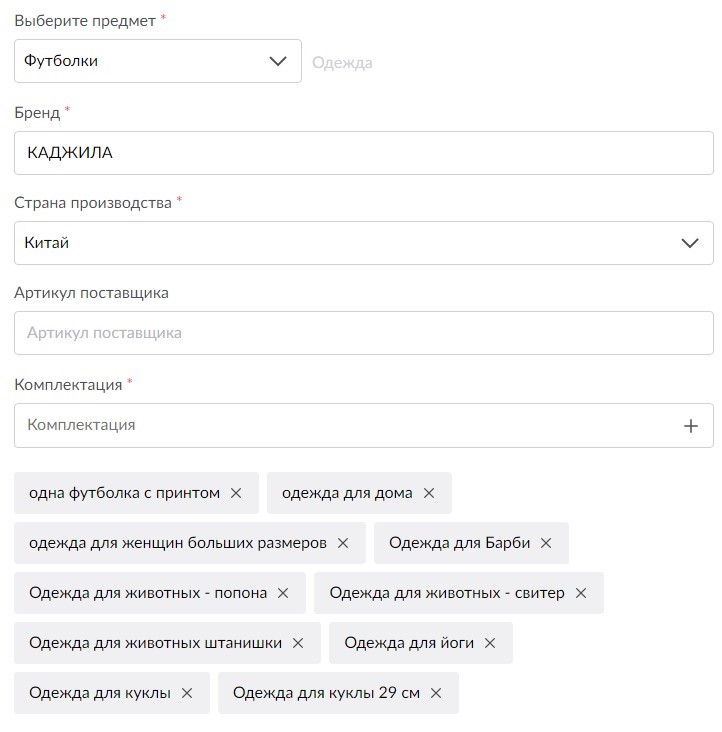Remove the 'одежда для дома' tag
Screen dimensions: 722x732
(x=429, y=493)
